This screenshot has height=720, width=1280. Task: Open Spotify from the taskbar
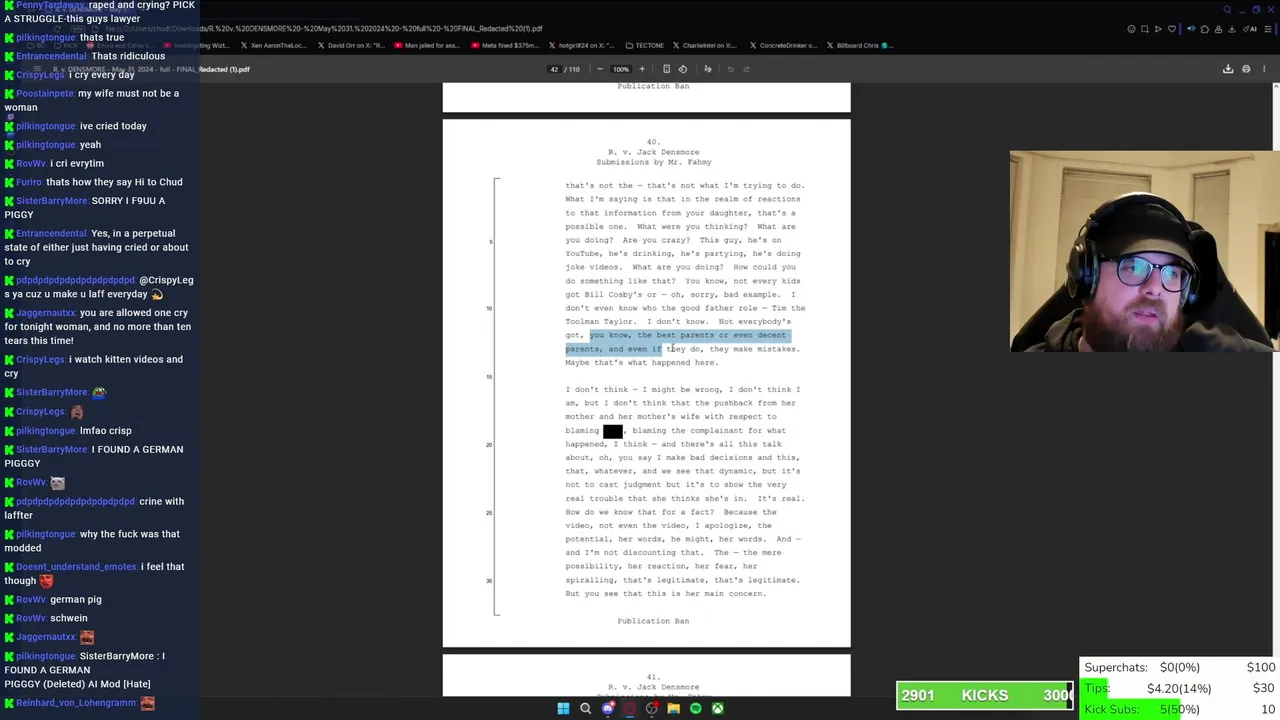(695, 708)
